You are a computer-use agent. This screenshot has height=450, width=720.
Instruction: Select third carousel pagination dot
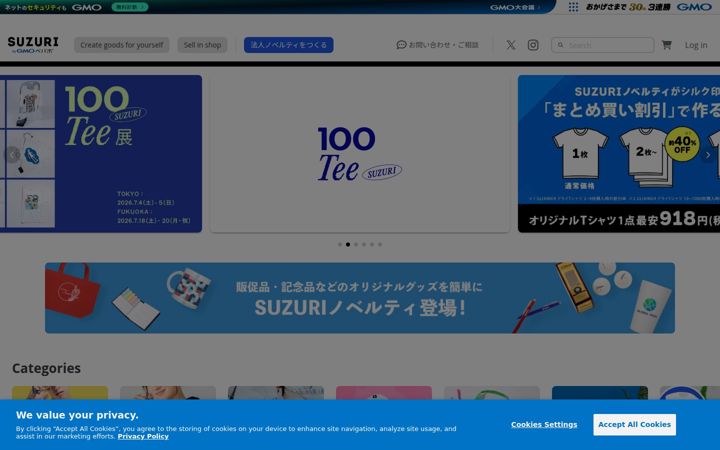click(356, 244)
